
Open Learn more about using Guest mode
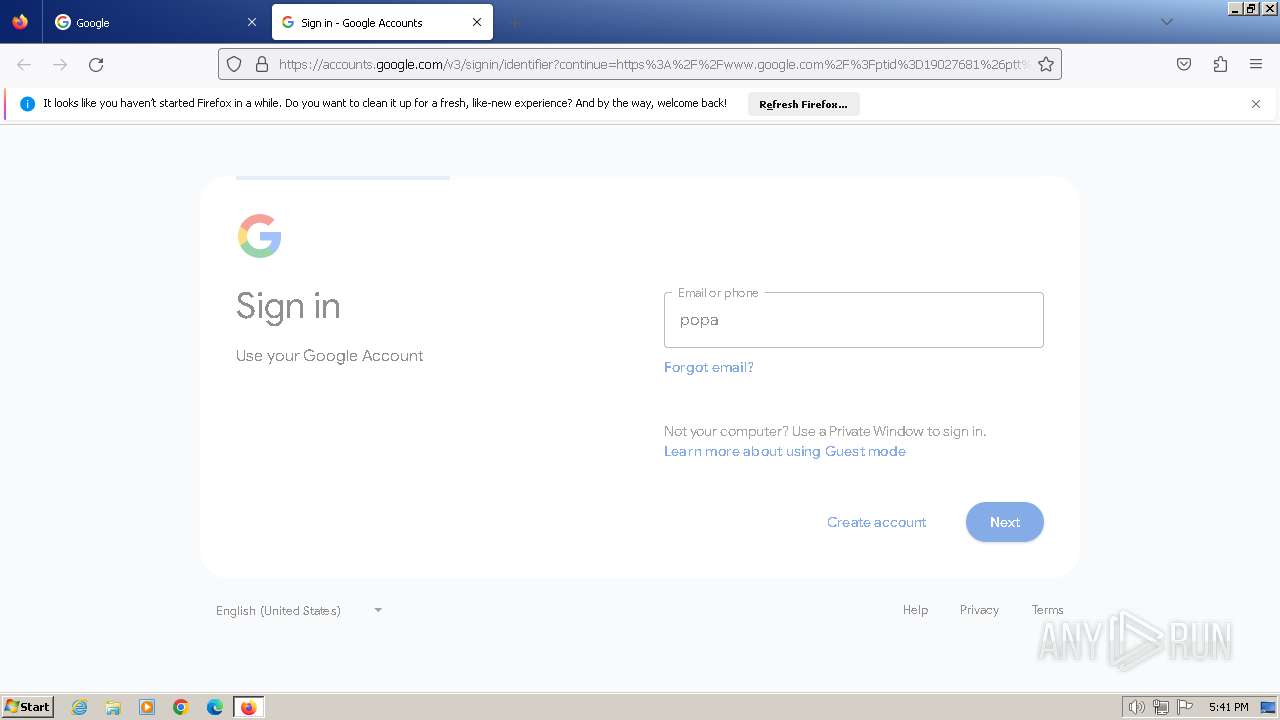click(x=785, y=451)
